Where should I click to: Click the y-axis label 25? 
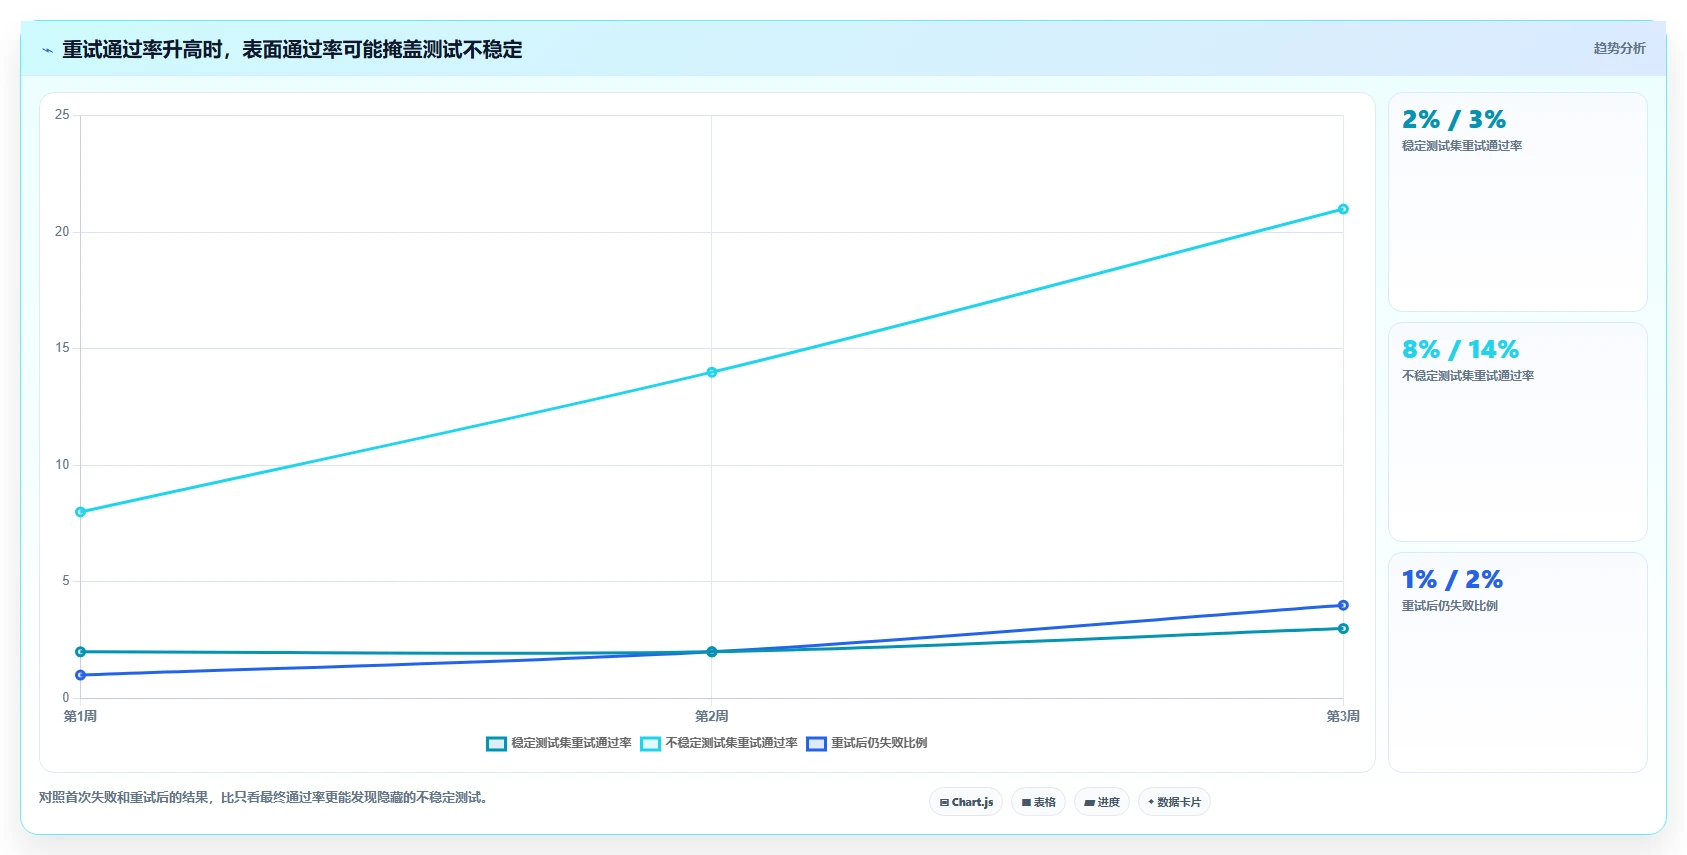[x=62, y=115]
